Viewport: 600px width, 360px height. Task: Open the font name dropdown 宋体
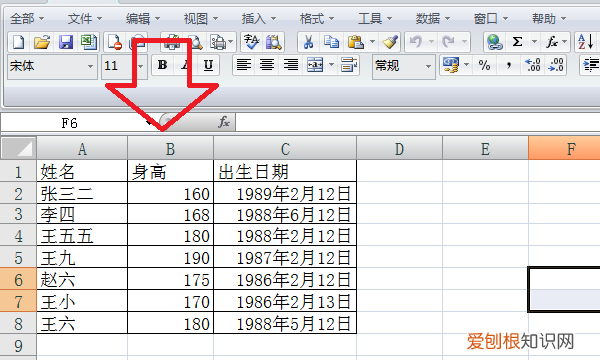90,66
